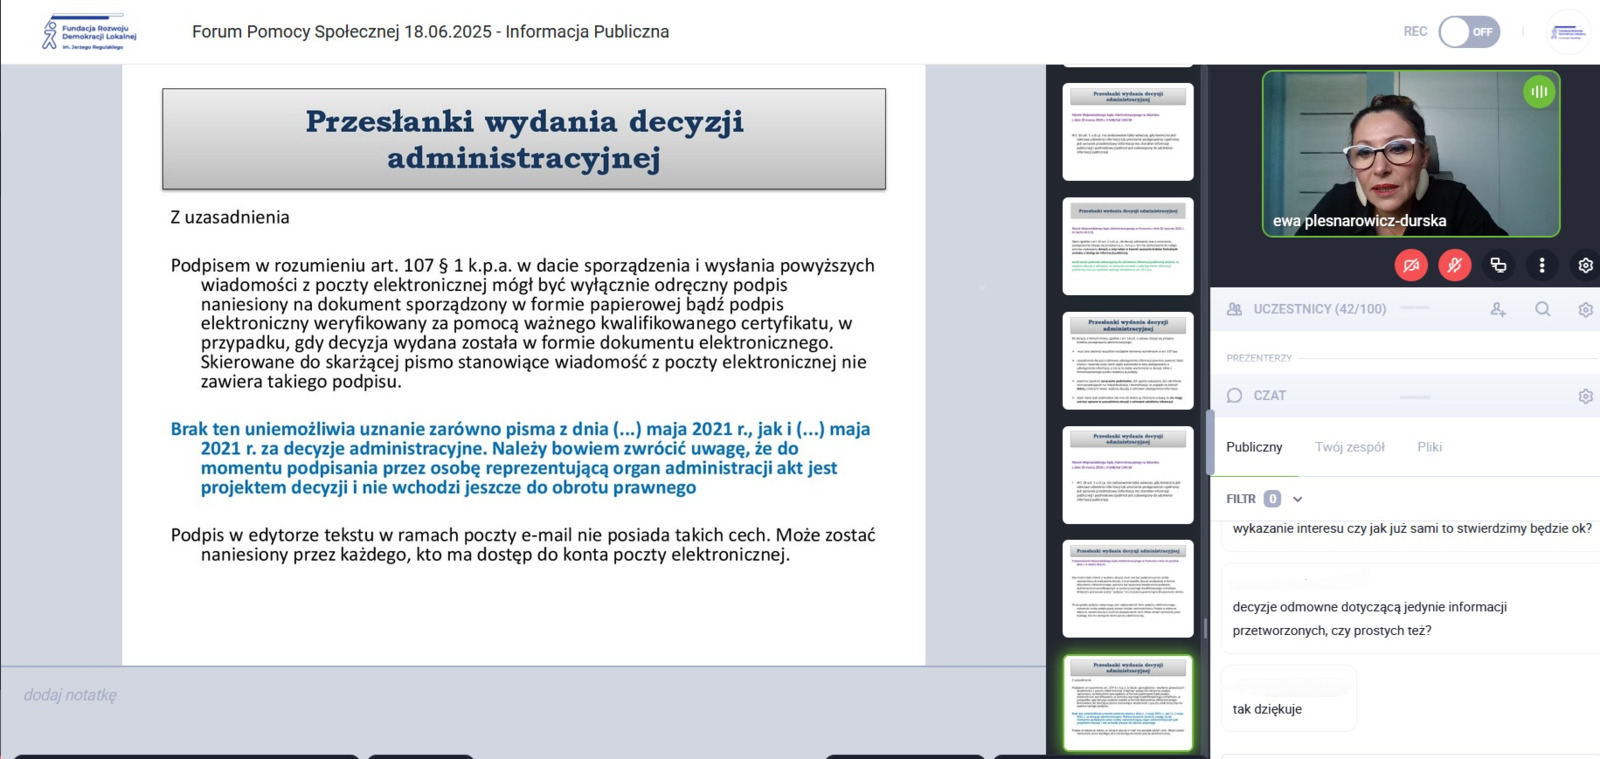Screen dimensions: 1600x759
Task: Click the Fundacja Rozwoju Demokracji Lokalnej logo
Action: [x=89, y=32]
